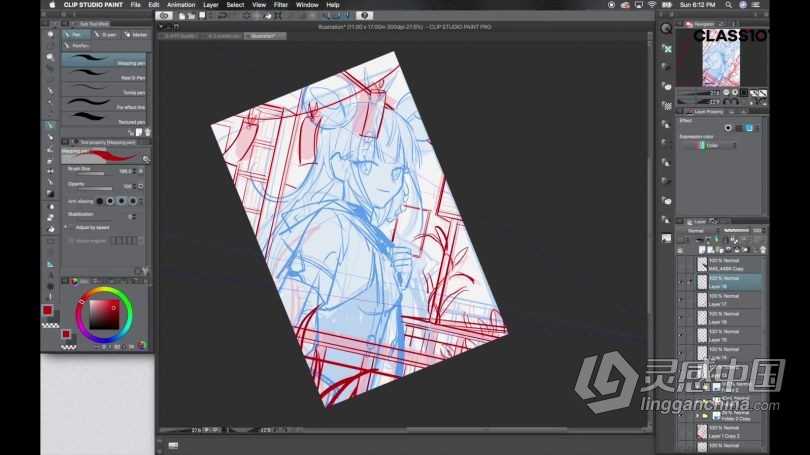Open the Apple menu
810x455 pixels.
pos(52,5)
